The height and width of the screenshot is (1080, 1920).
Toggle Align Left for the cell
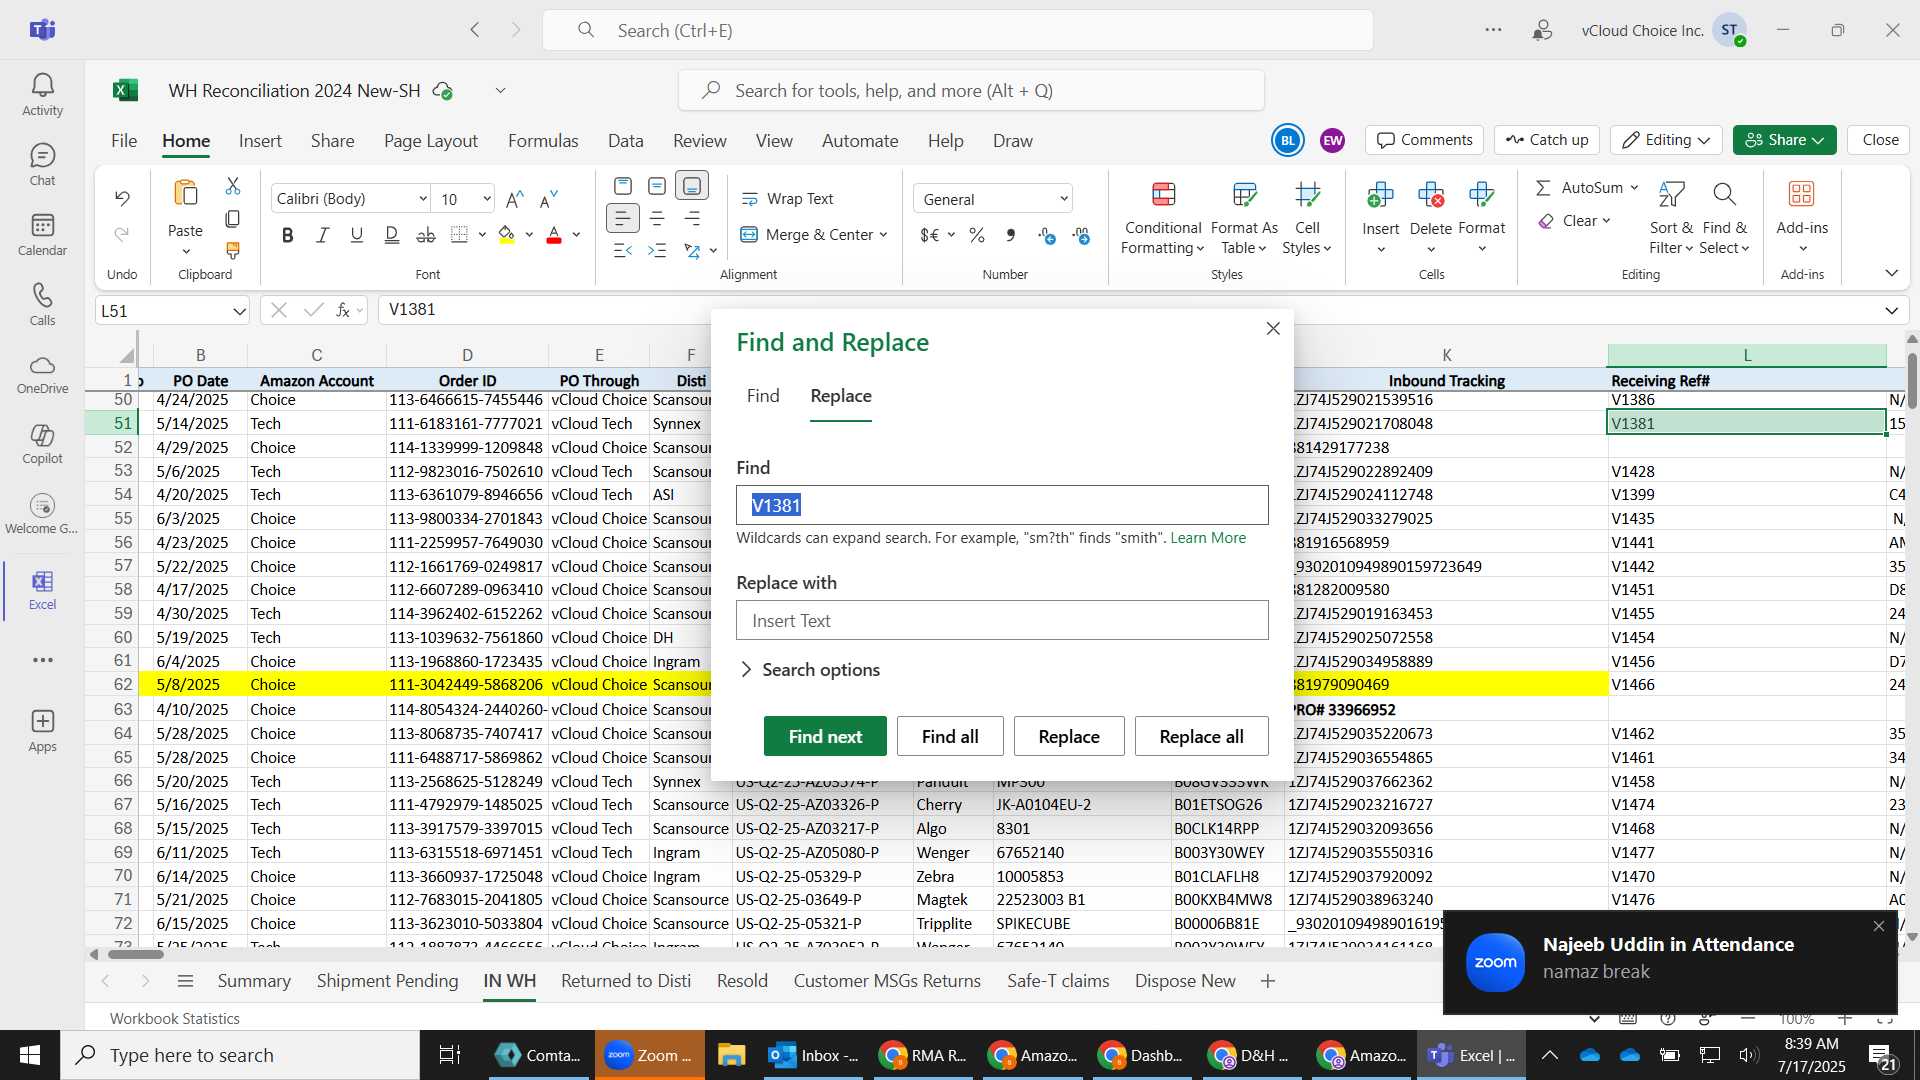pyautogui.click(x=622, y=218)
